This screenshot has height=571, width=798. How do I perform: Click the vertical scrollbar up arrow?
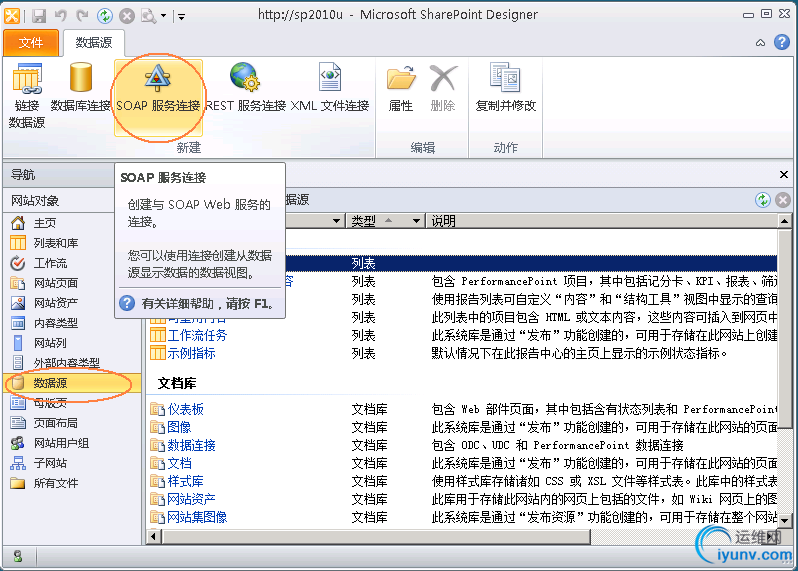coord(784,221)
